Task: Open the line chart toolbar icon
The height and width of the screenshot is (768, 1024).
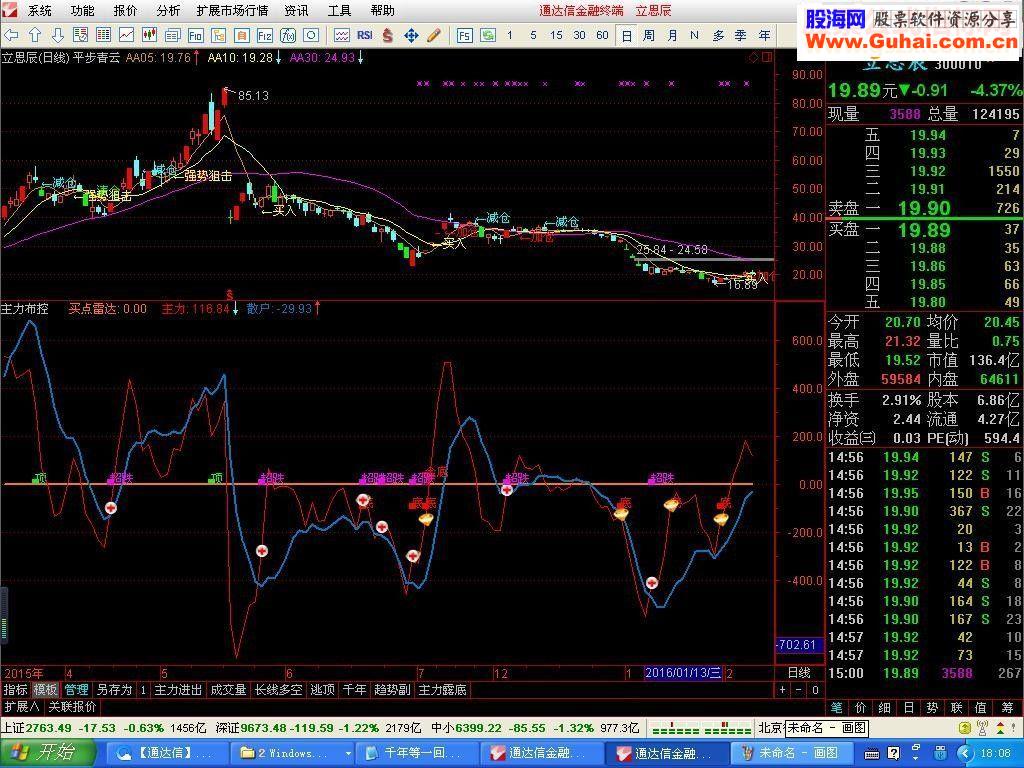Action: [x=126, y=35]
